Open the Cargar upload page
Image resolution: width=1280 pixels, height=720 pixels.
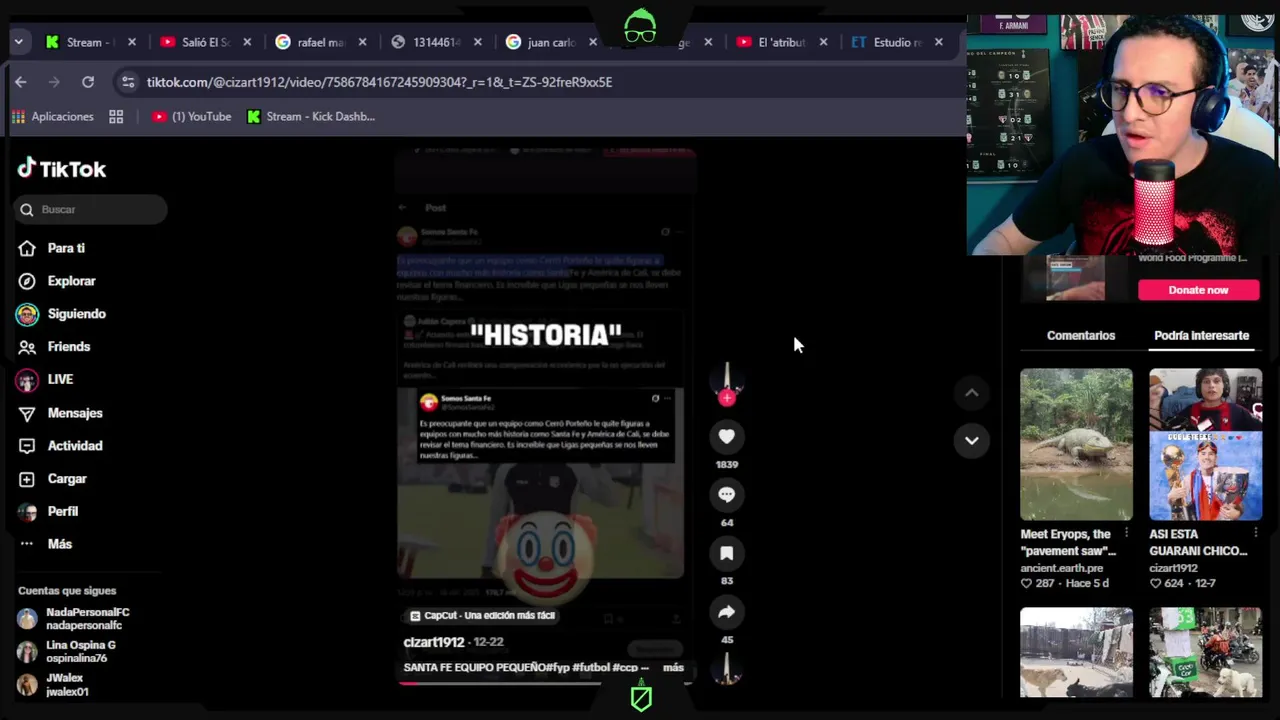pos(67,479)
